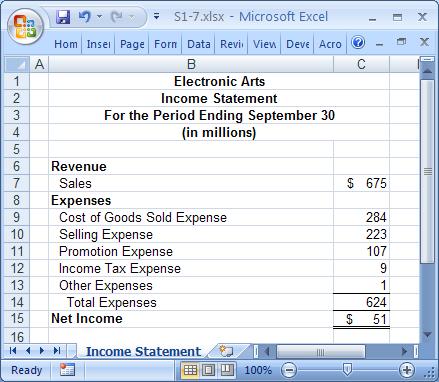Open the Acrobat ribbon tab
Viewport: 439px width, 382px height.
tap(330, 44)
